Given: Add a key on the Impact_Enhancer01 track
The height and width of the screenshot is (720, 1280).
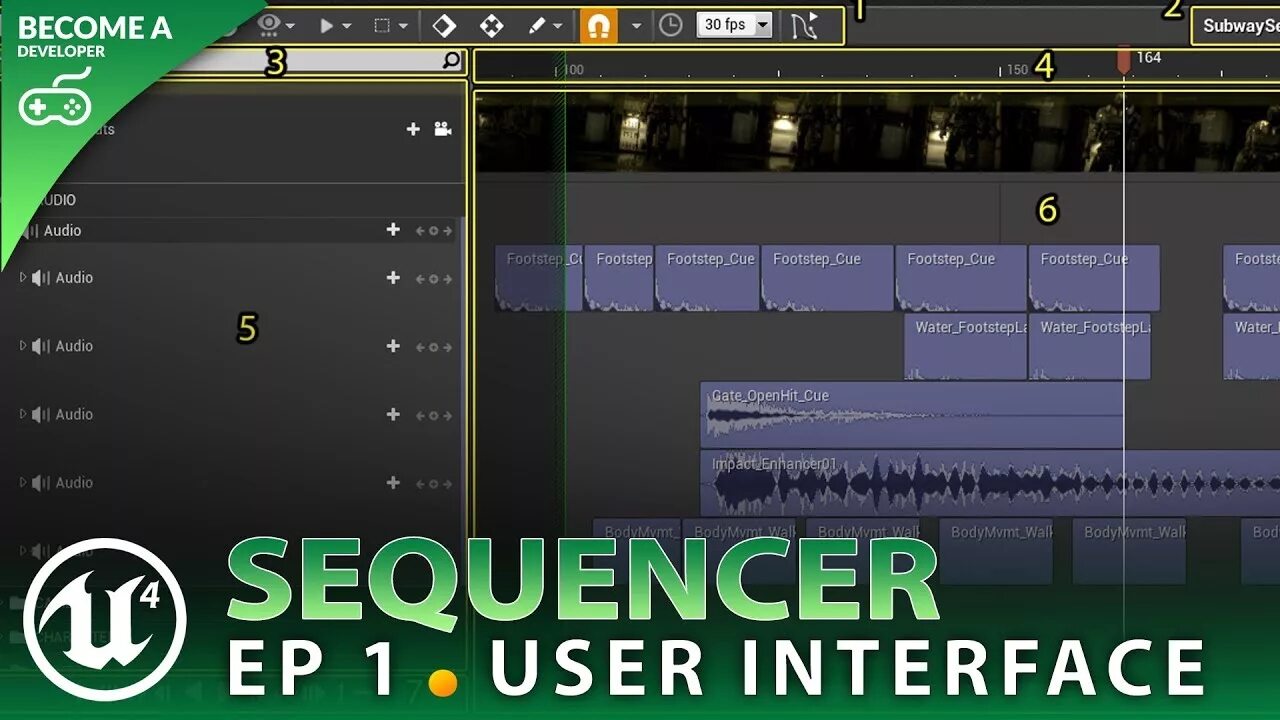Looking at the screenshot, I should pyautogui.click(x=434, y=483).
